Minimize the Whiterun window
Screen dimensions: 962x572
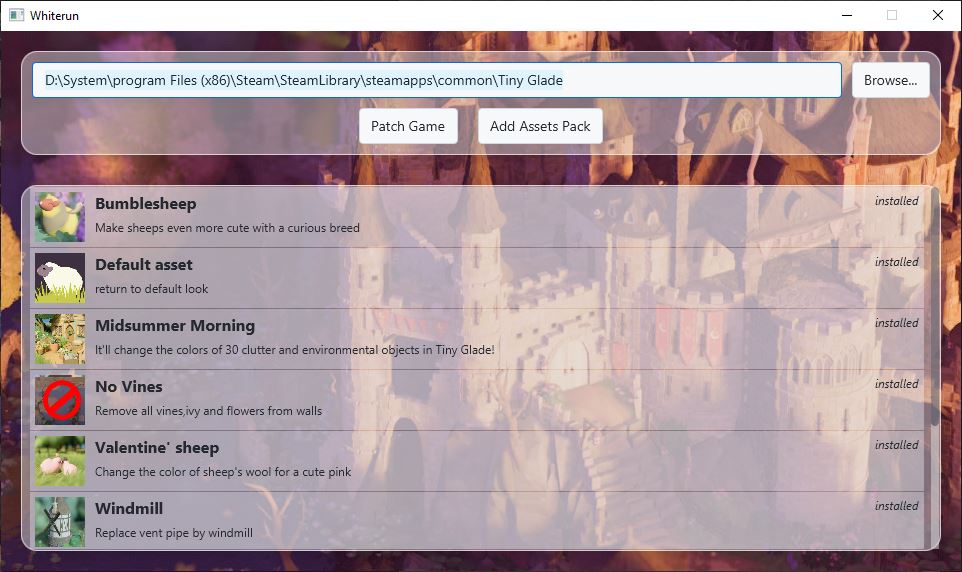tap(847, 15)
